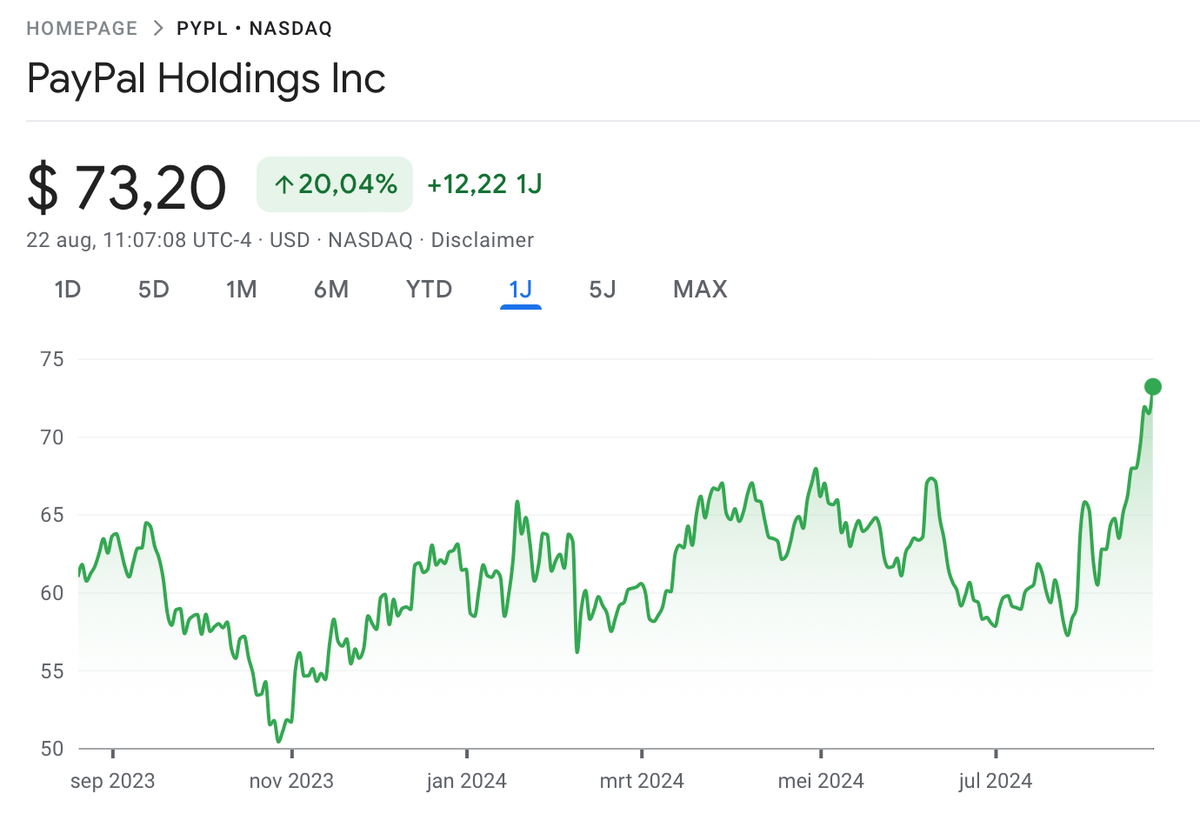Click the currently active 1J tab
The height and width of the screenshot is (821, 1200).
pyautogui.click(x=520, y=290)
